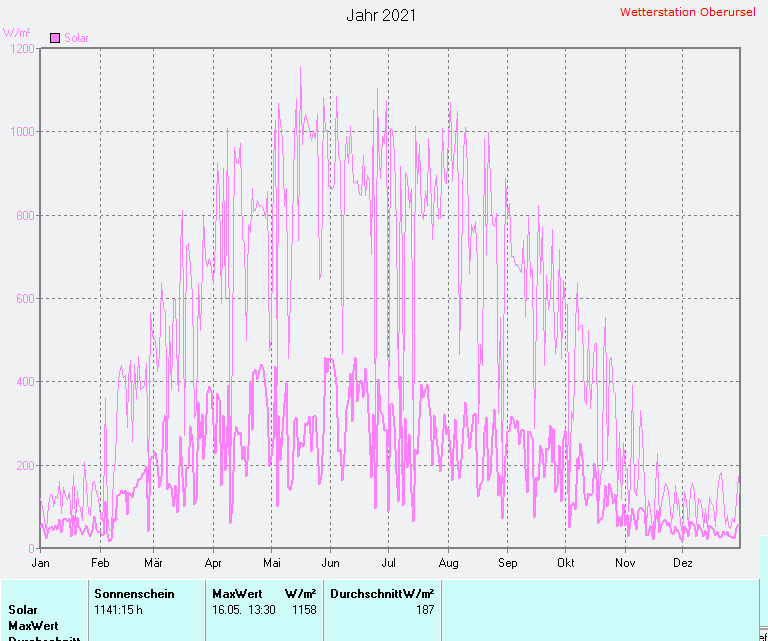Select the '16.05. 13:30' max timestamp
Image resolution: width=768 pixels, height=641 pixels.
(x=243, y=610)
